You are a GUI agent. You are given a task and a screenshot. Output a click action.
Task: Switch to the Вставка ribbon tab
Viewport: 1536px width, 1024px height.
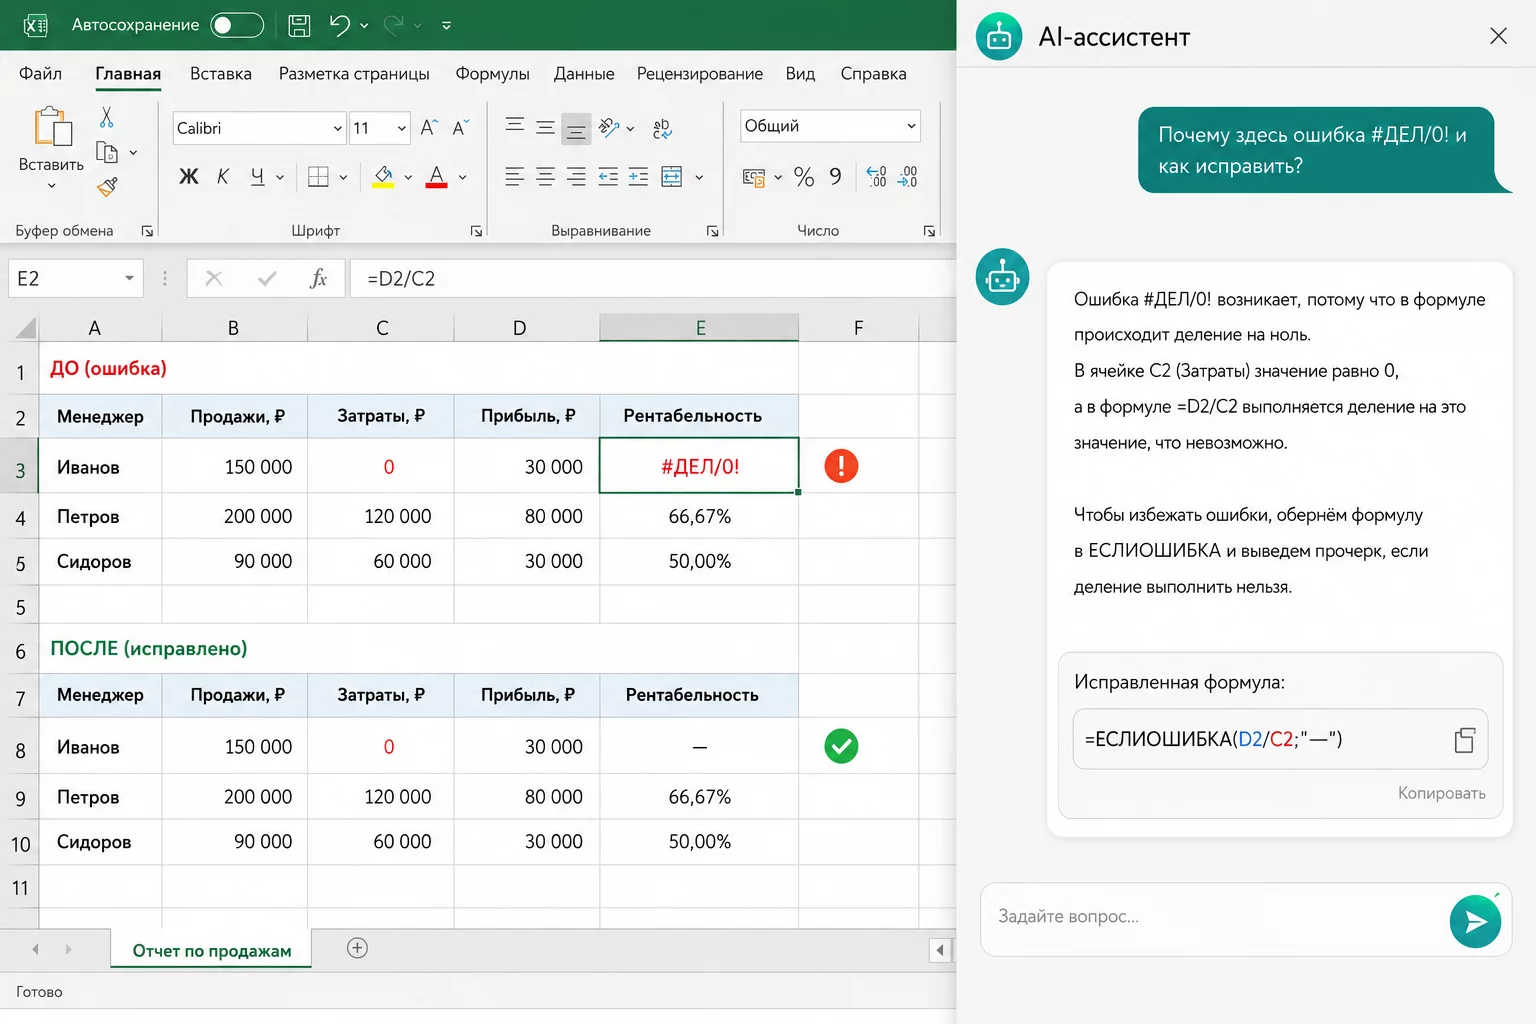pos(221,73)
